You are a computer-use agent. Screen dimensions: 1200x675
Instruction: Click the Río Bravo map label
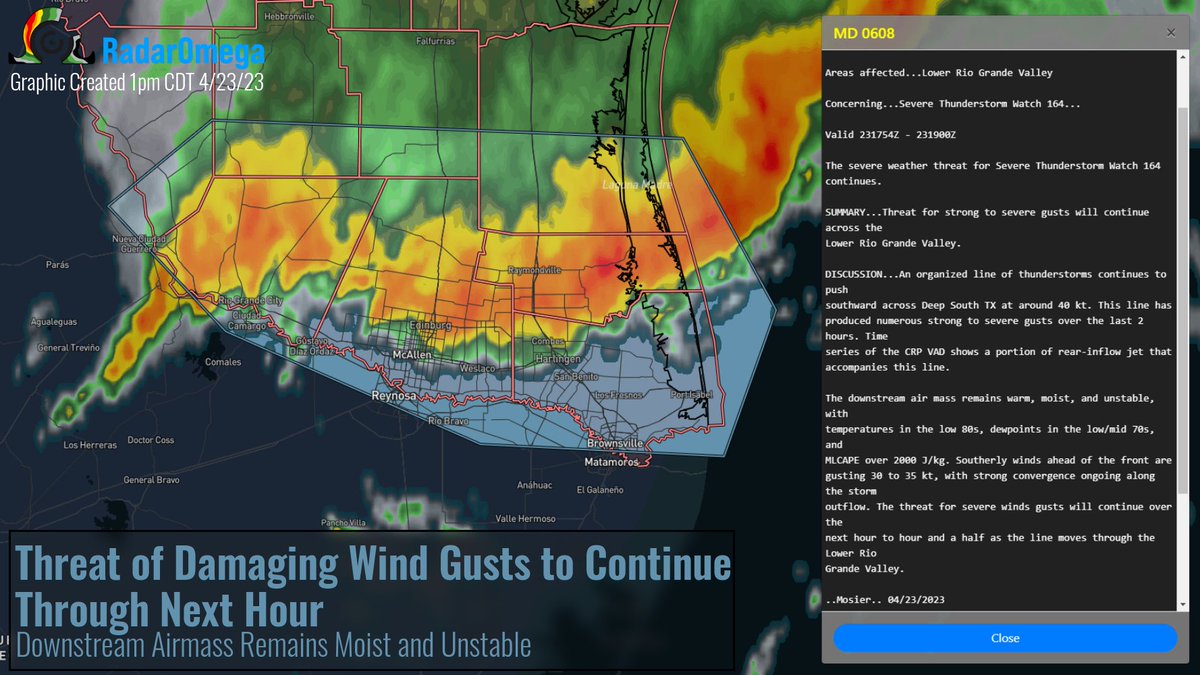tap(448, 421)
